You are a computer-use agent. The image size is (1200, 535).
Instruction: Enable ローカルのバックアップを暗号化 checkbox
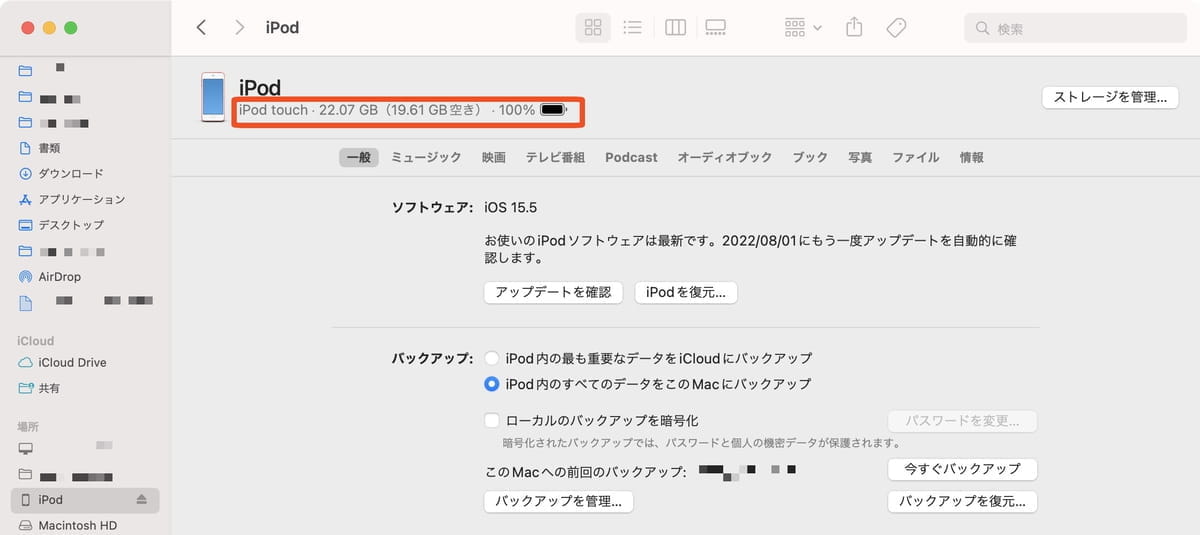[x=491, y=421]
